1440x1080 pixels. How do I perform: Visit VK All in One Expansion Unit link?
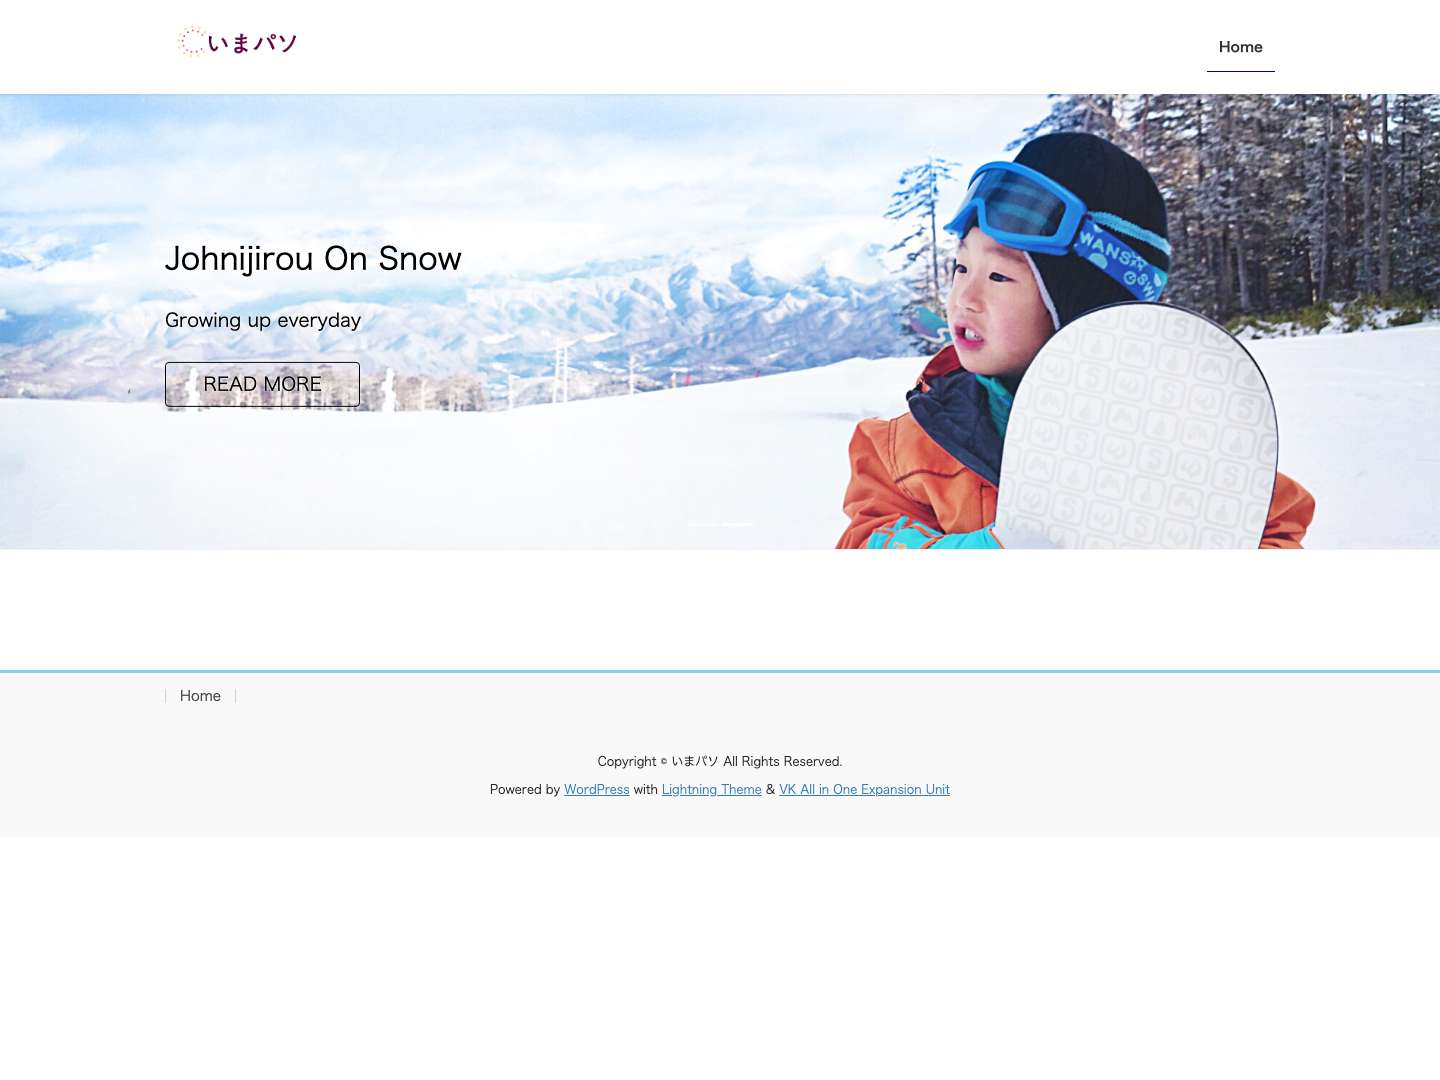[864, 790]
